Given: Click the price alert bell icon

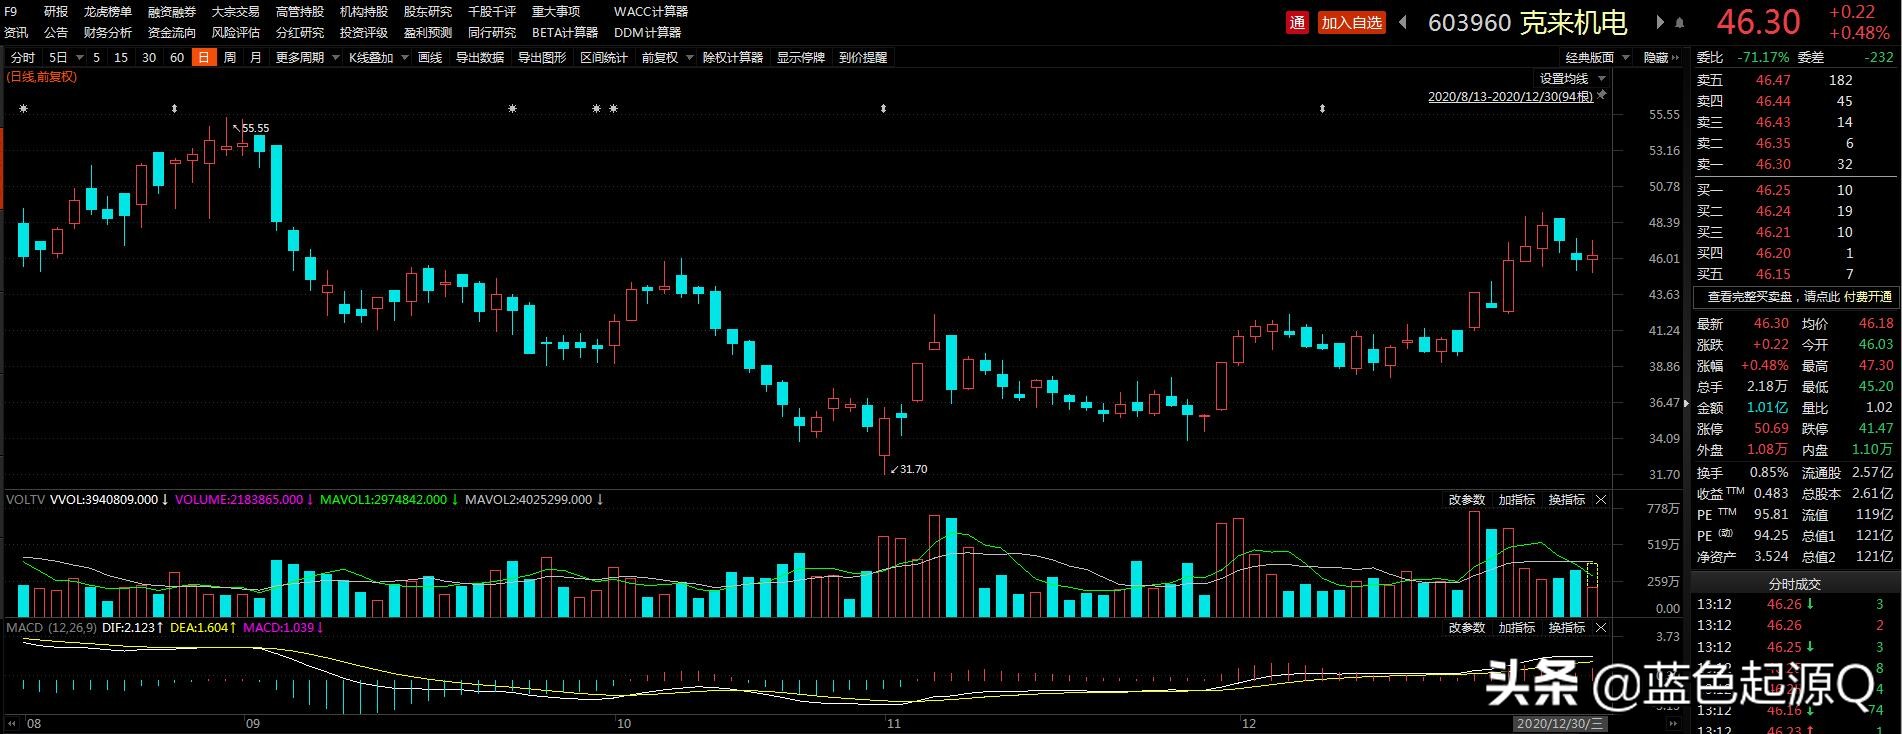Looking at the screenshot, I should point(1680,23).
